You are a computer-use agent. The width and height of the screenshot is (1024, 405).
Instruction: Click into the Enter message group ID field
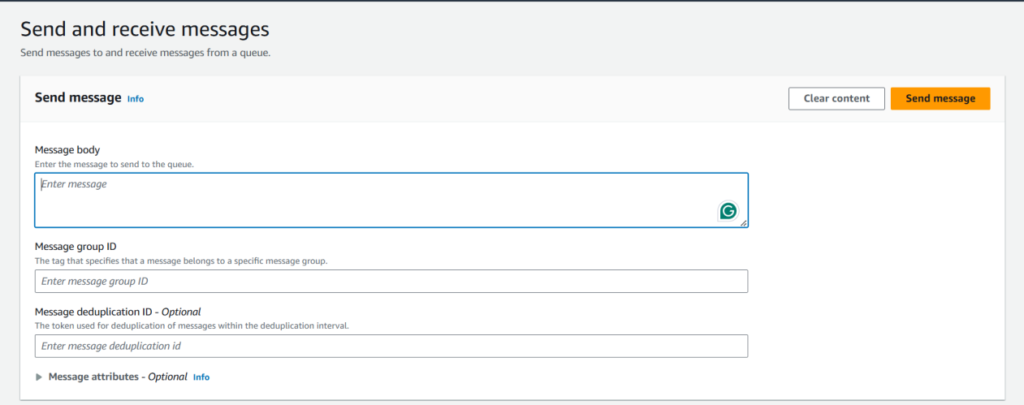coord(391,281)
